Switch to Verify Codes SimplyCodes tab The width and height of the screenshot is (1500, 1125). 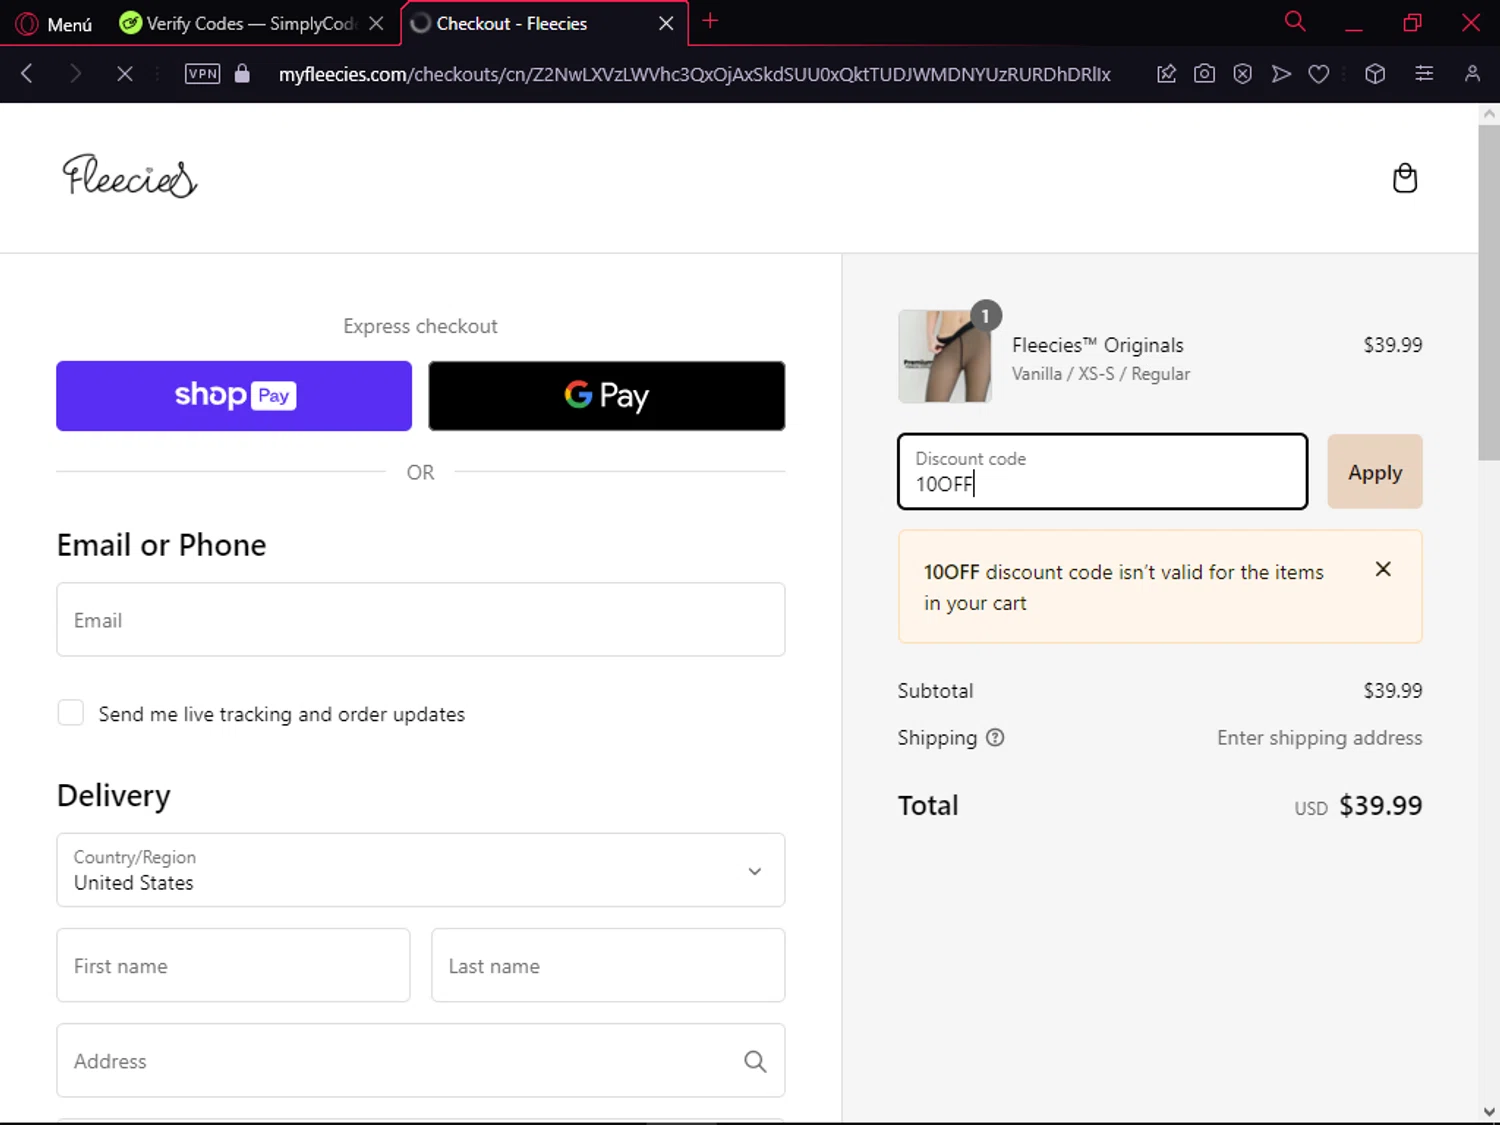point(238,23)
